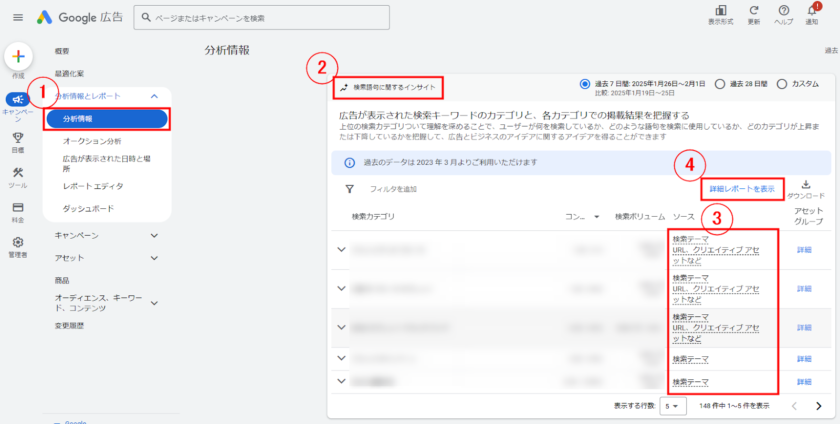Select the 過去 7 日間 radio button
The image size is (840, 424).
point(586,84)
